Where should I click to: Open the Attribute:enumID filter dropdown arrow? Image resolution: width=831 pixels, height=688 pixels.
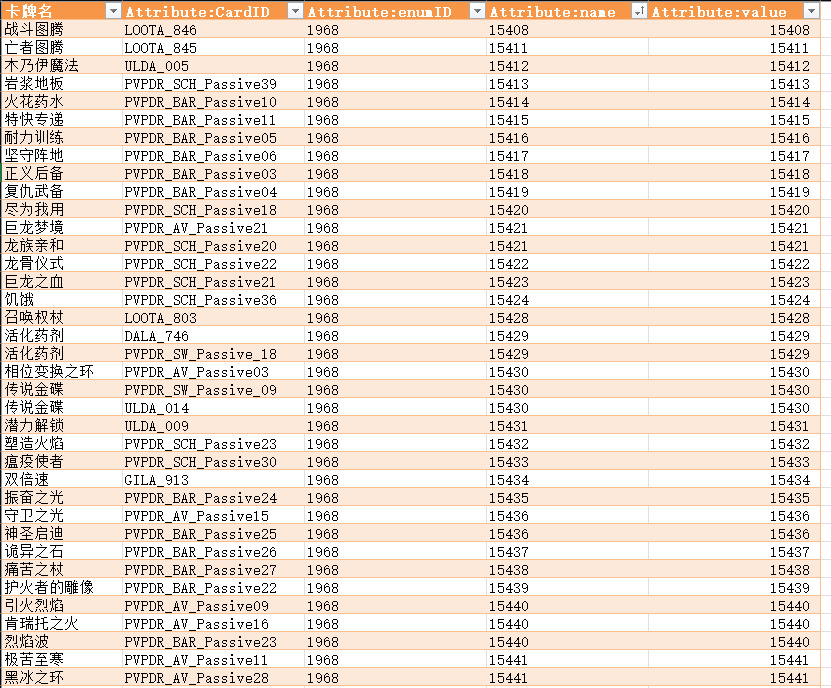pyautogui.click(x=478, y=11)
